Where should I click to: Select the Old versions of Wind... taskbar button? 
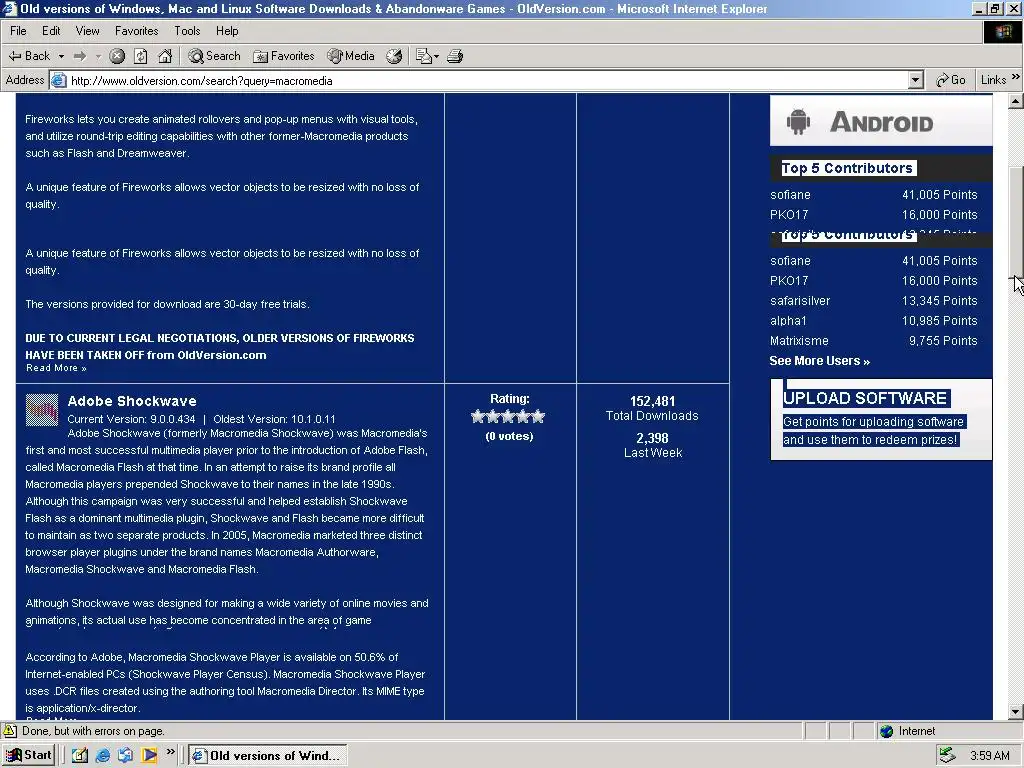[268, 756]
